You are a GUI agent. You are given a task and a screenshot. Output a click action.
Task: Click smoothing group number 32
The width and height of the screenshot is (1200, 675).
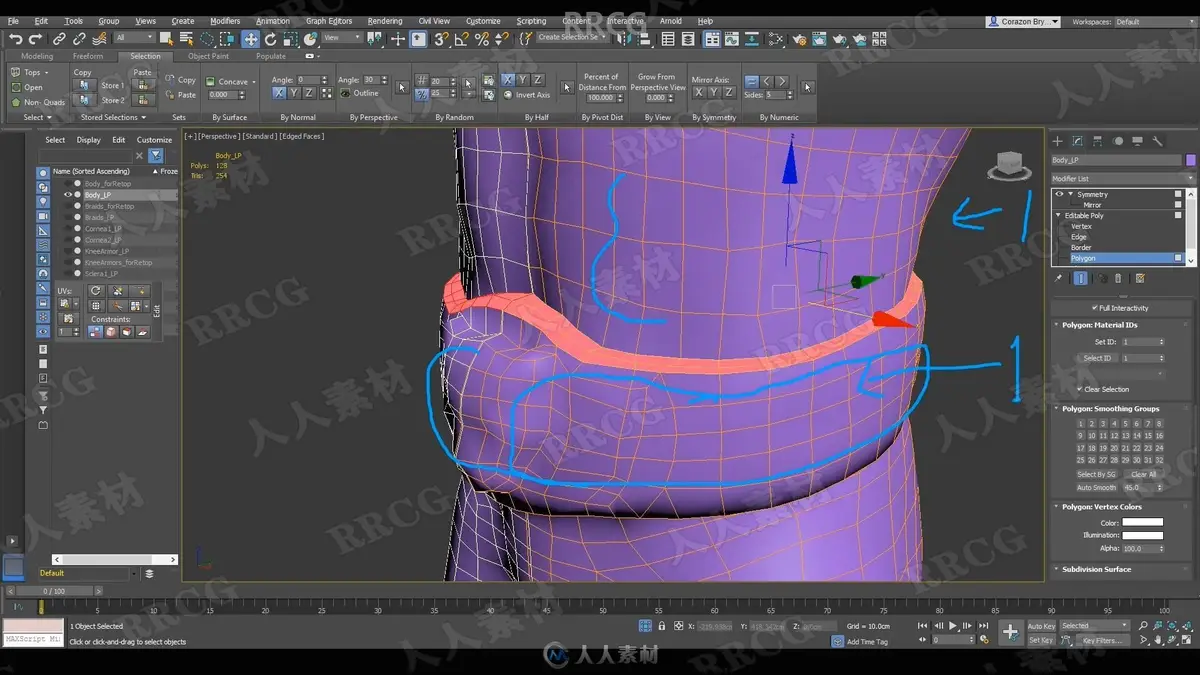[1159, 460]
